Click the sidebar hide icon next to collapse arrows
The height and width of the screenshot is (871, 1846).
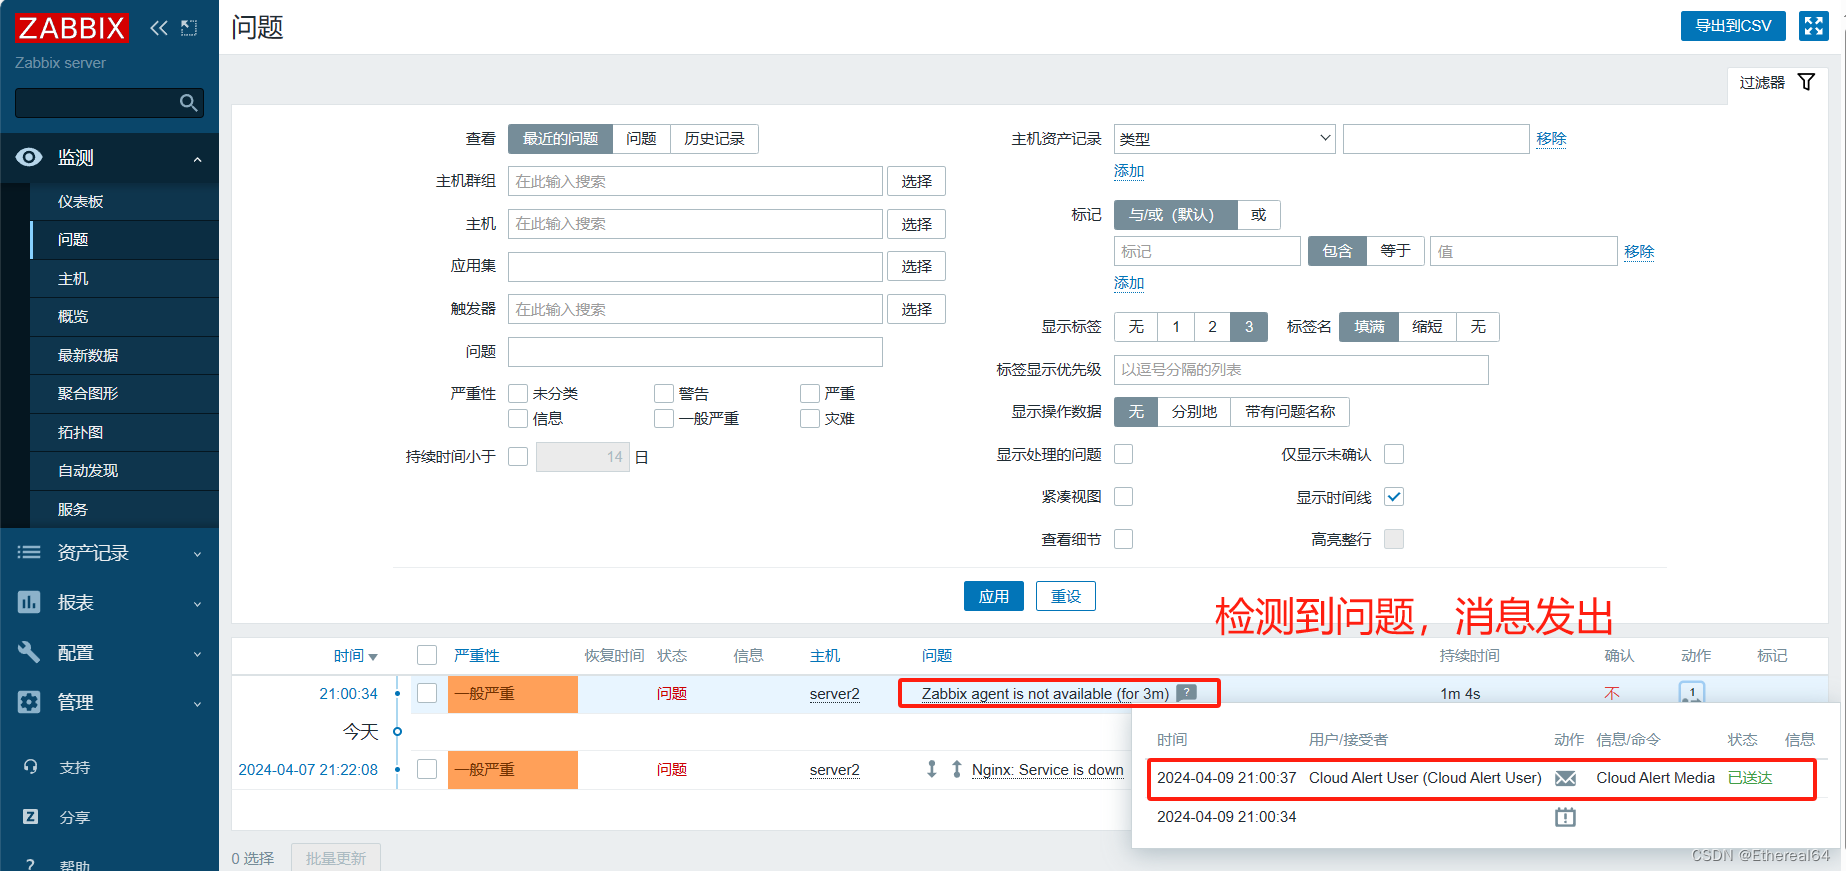[x=189, y=28]
